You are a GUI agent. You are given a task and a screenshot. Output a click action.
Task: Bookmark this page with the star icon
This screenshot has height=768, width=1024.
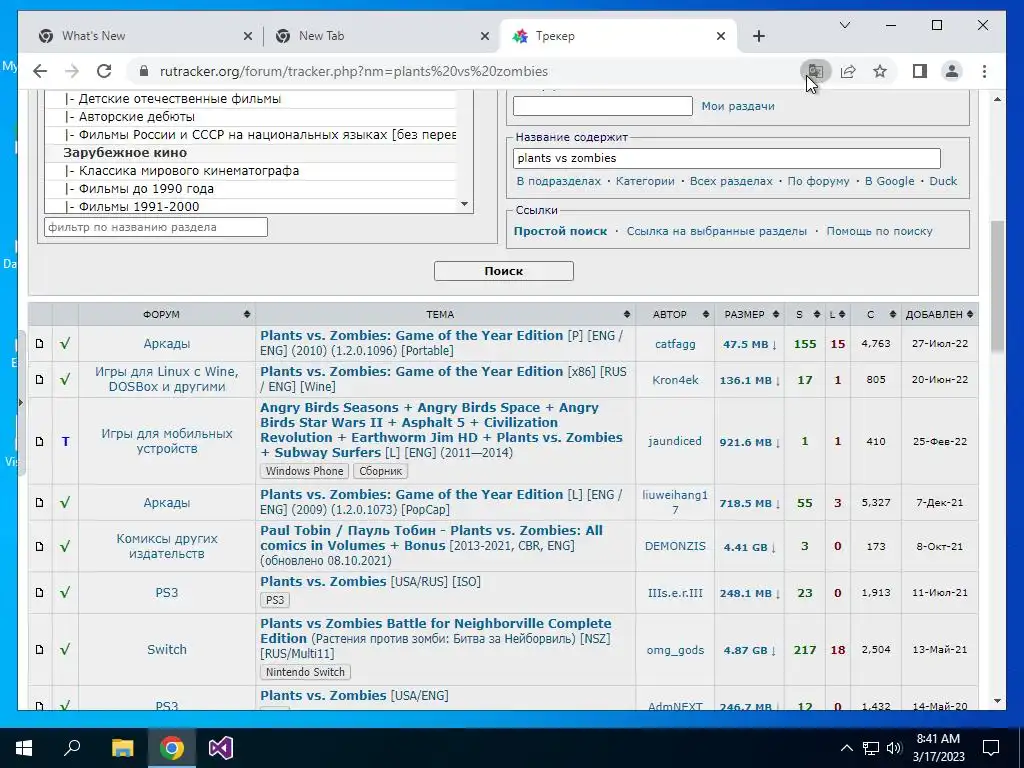click(880, 71)
